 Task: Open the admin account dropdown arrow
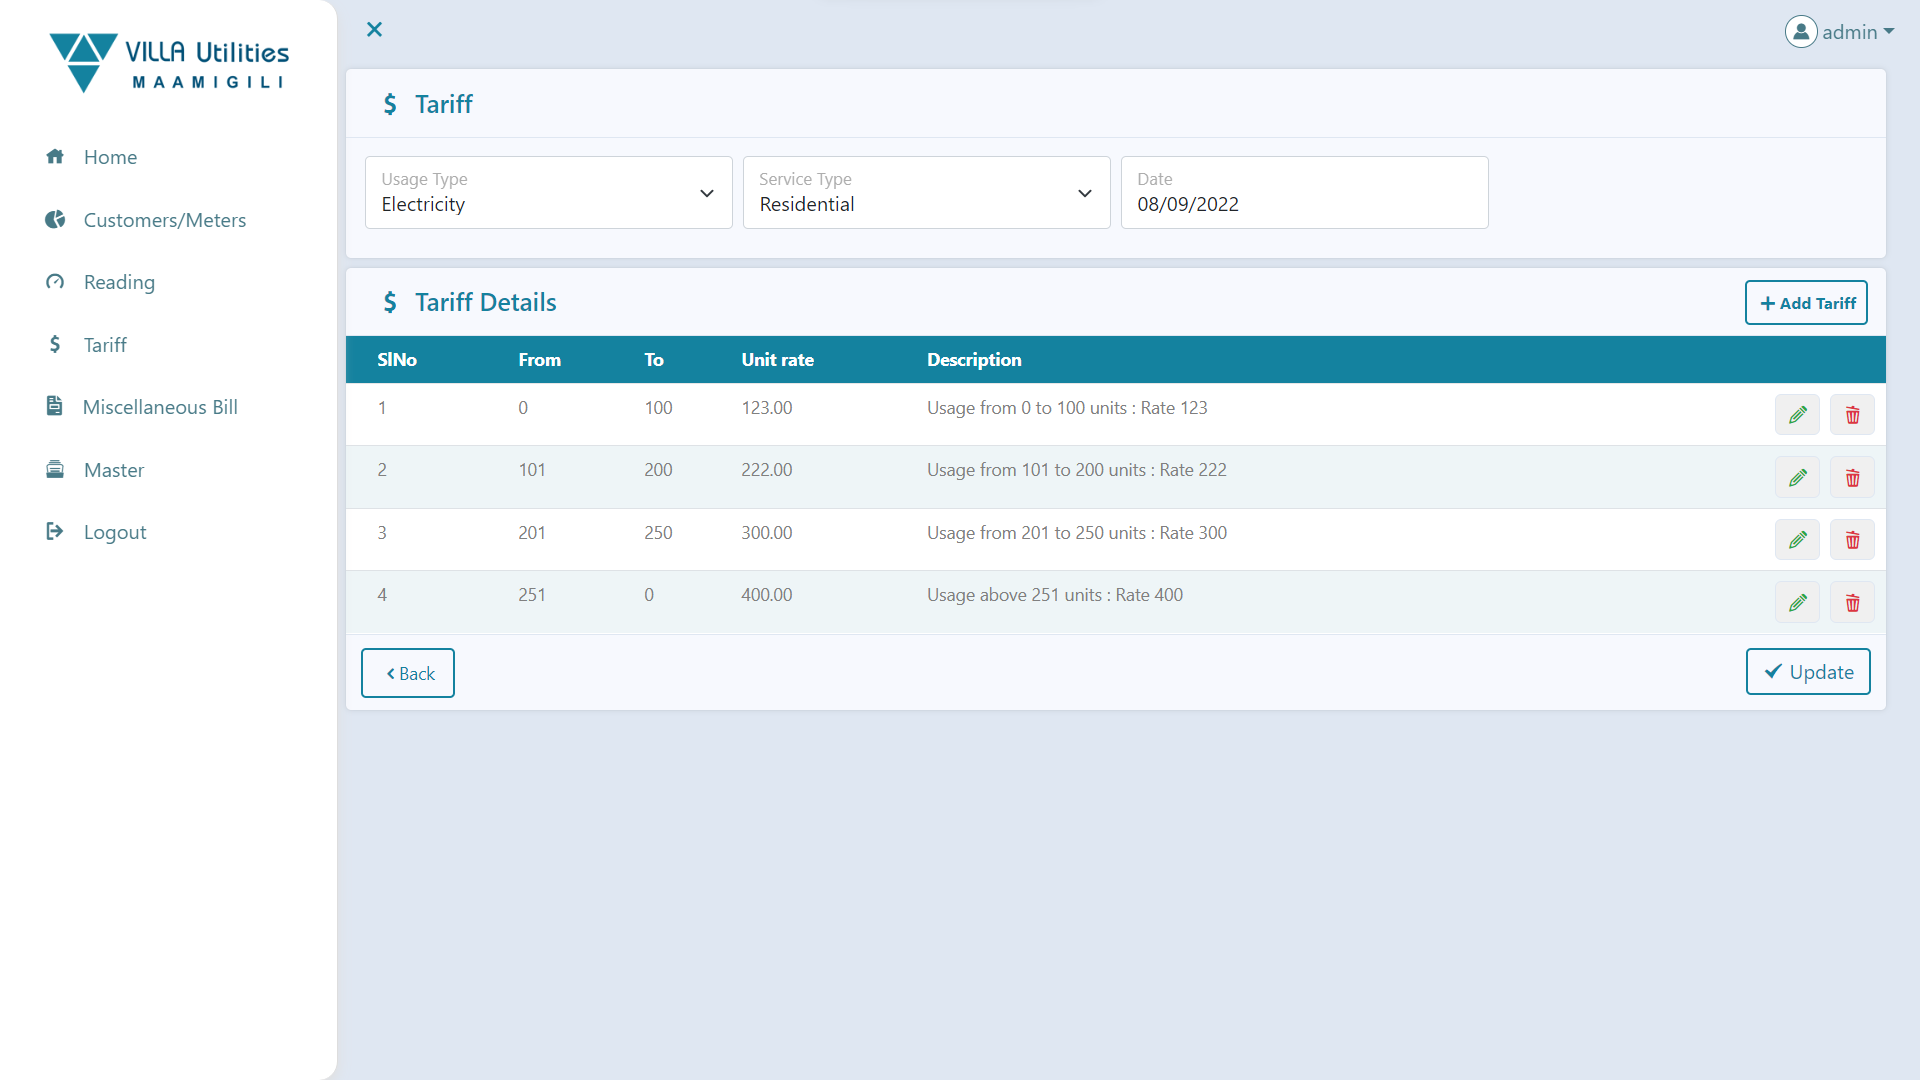(x=1889, y=32)
